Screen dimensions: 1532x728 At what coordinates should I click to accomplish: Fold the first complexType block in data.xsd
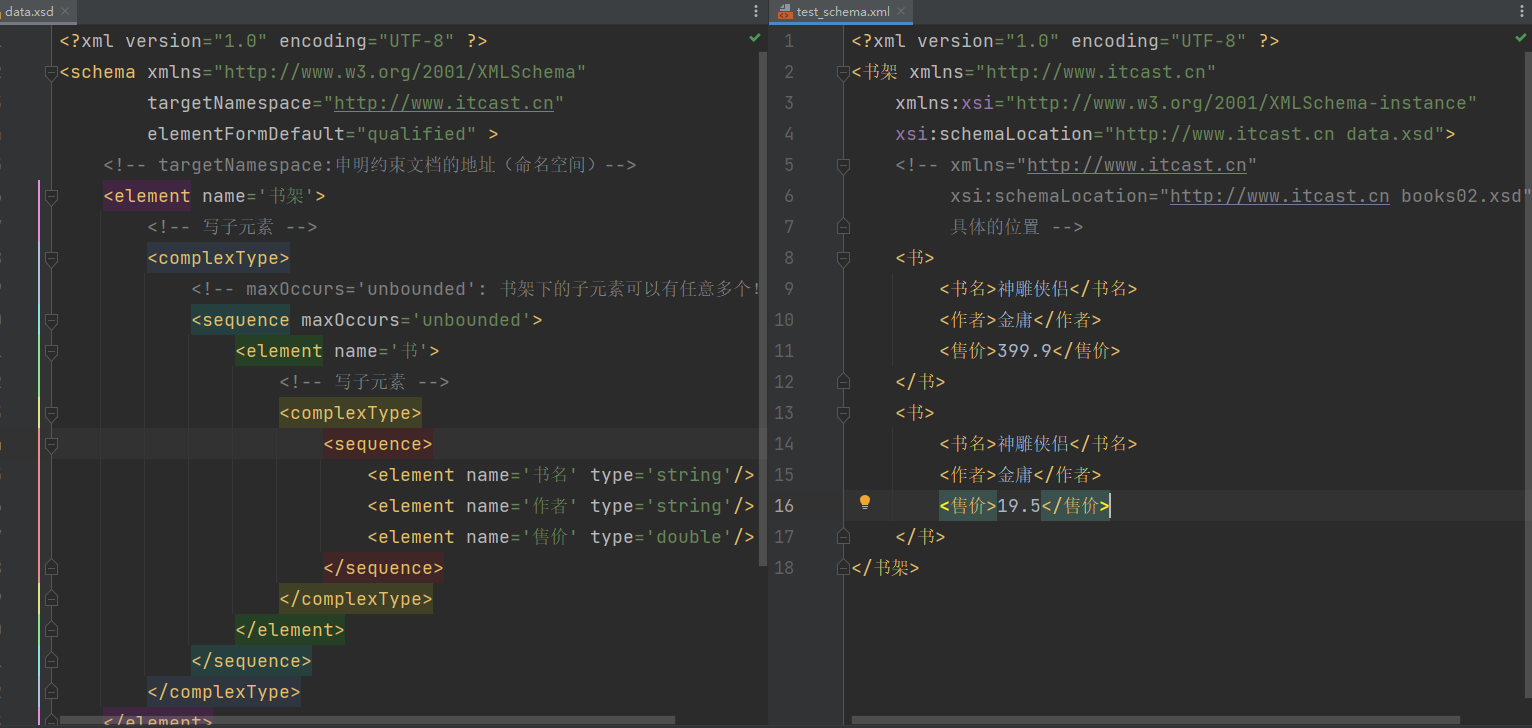(51, 258)
